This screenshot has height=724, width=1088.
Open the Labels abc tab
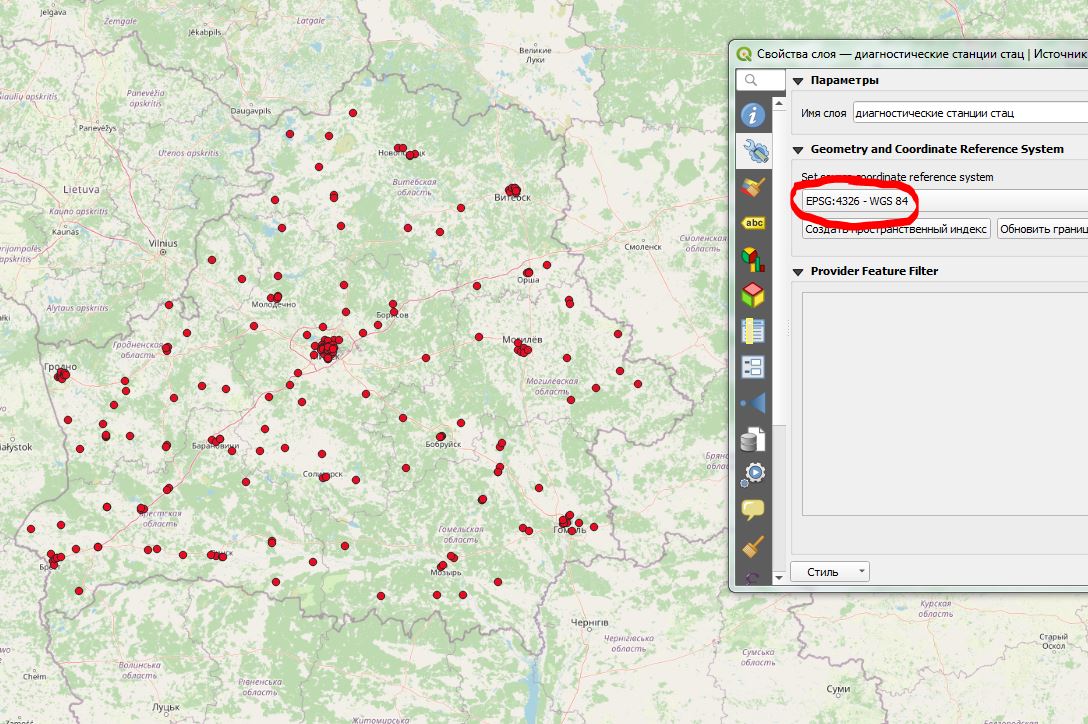[x=753, y=224]
